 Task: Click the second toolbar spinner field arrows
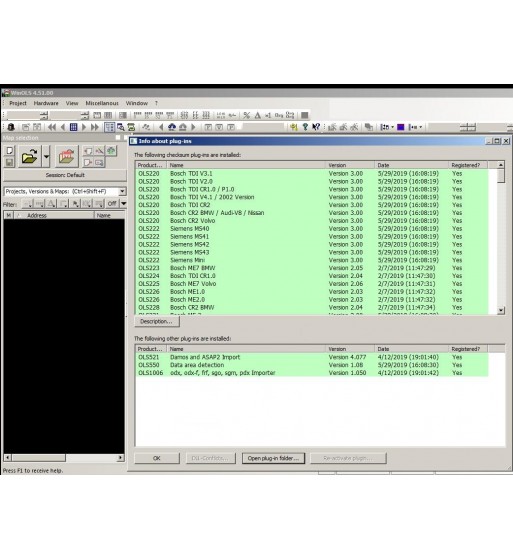84,115
